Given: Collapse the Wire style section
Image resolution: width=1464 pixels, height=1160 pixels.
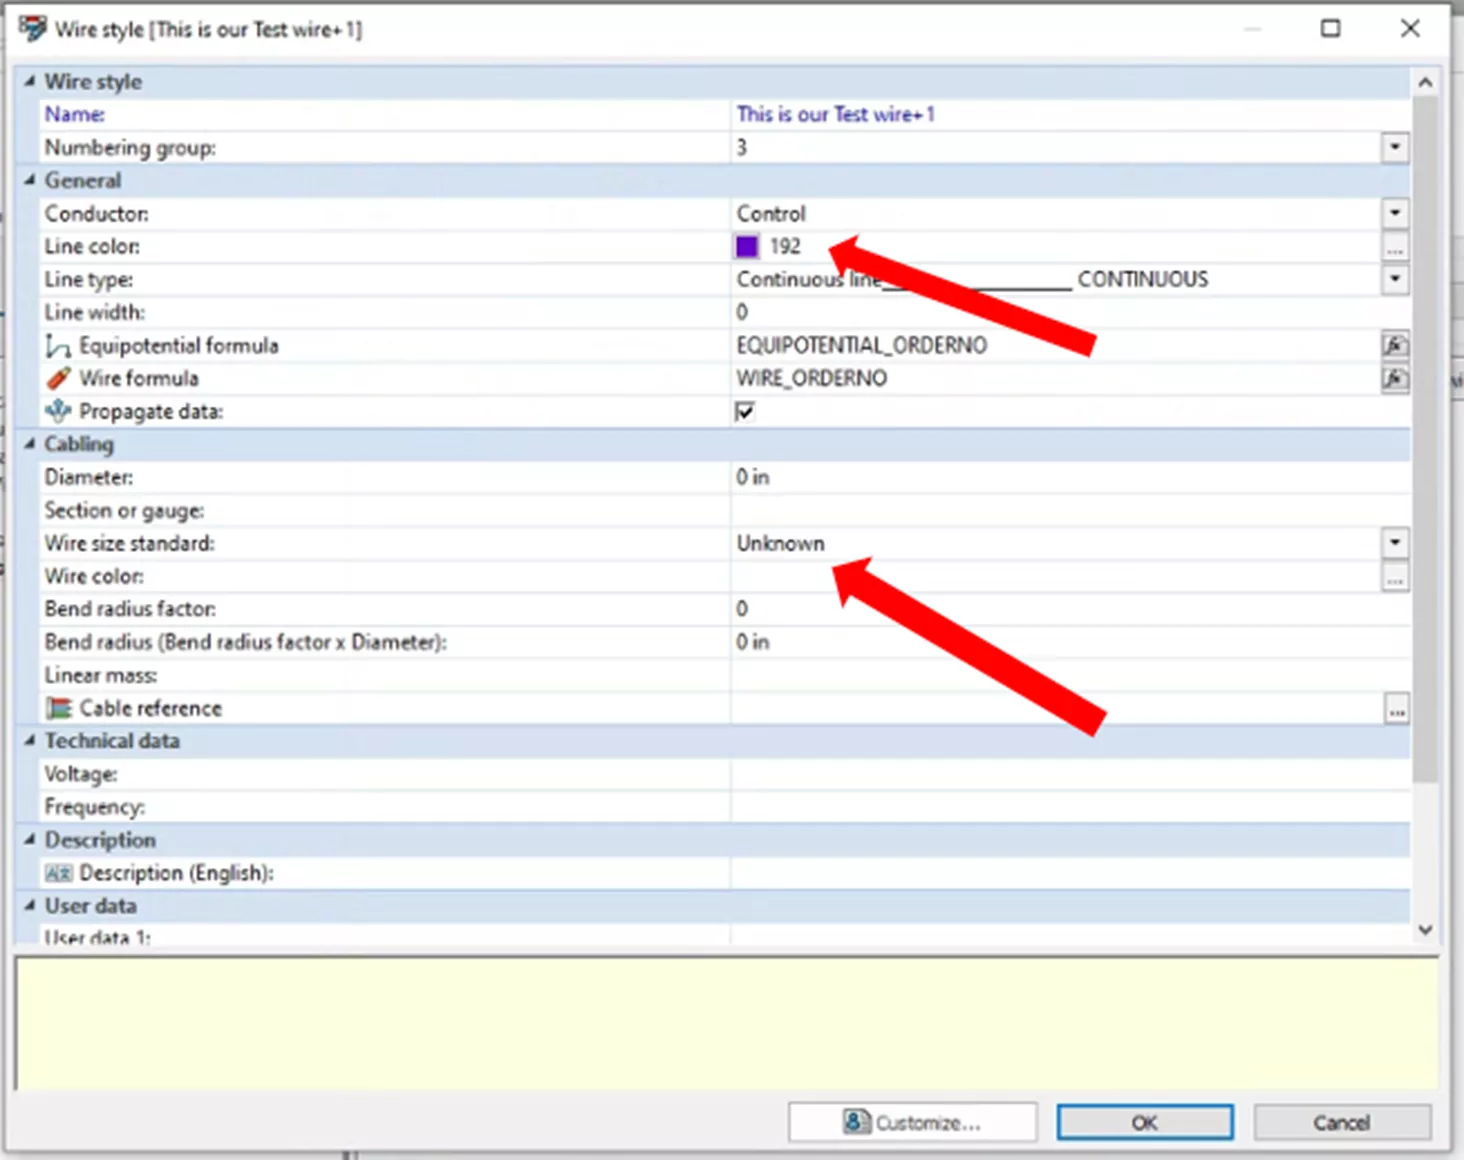Looking at the screenshot, I should click(29, 81).
